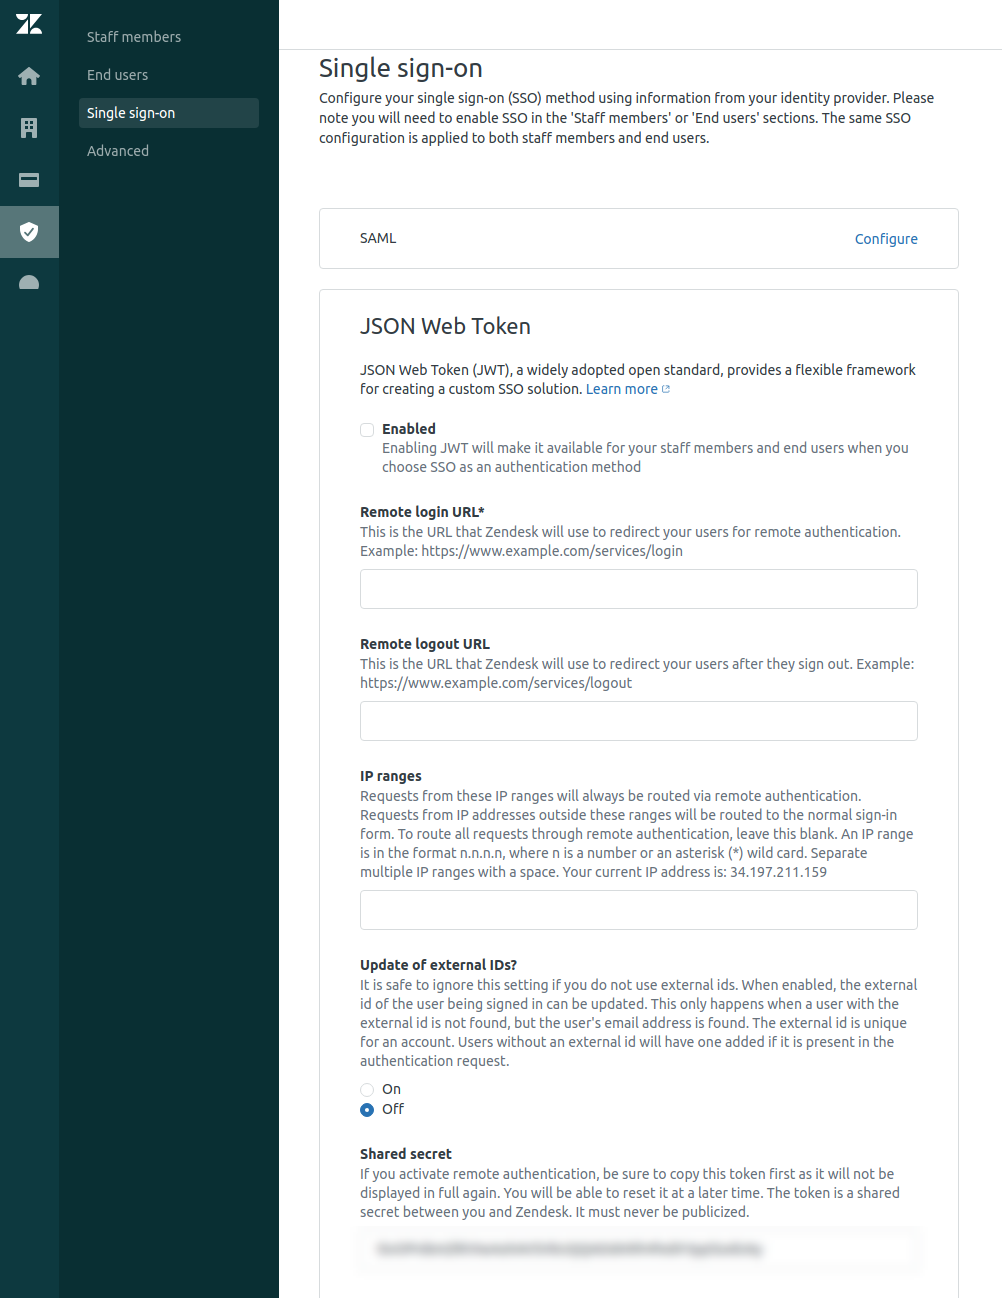This screenshot has width=1002, height=1298.
Task: Open the Home icon in sidebar
Action: [29, 76]
